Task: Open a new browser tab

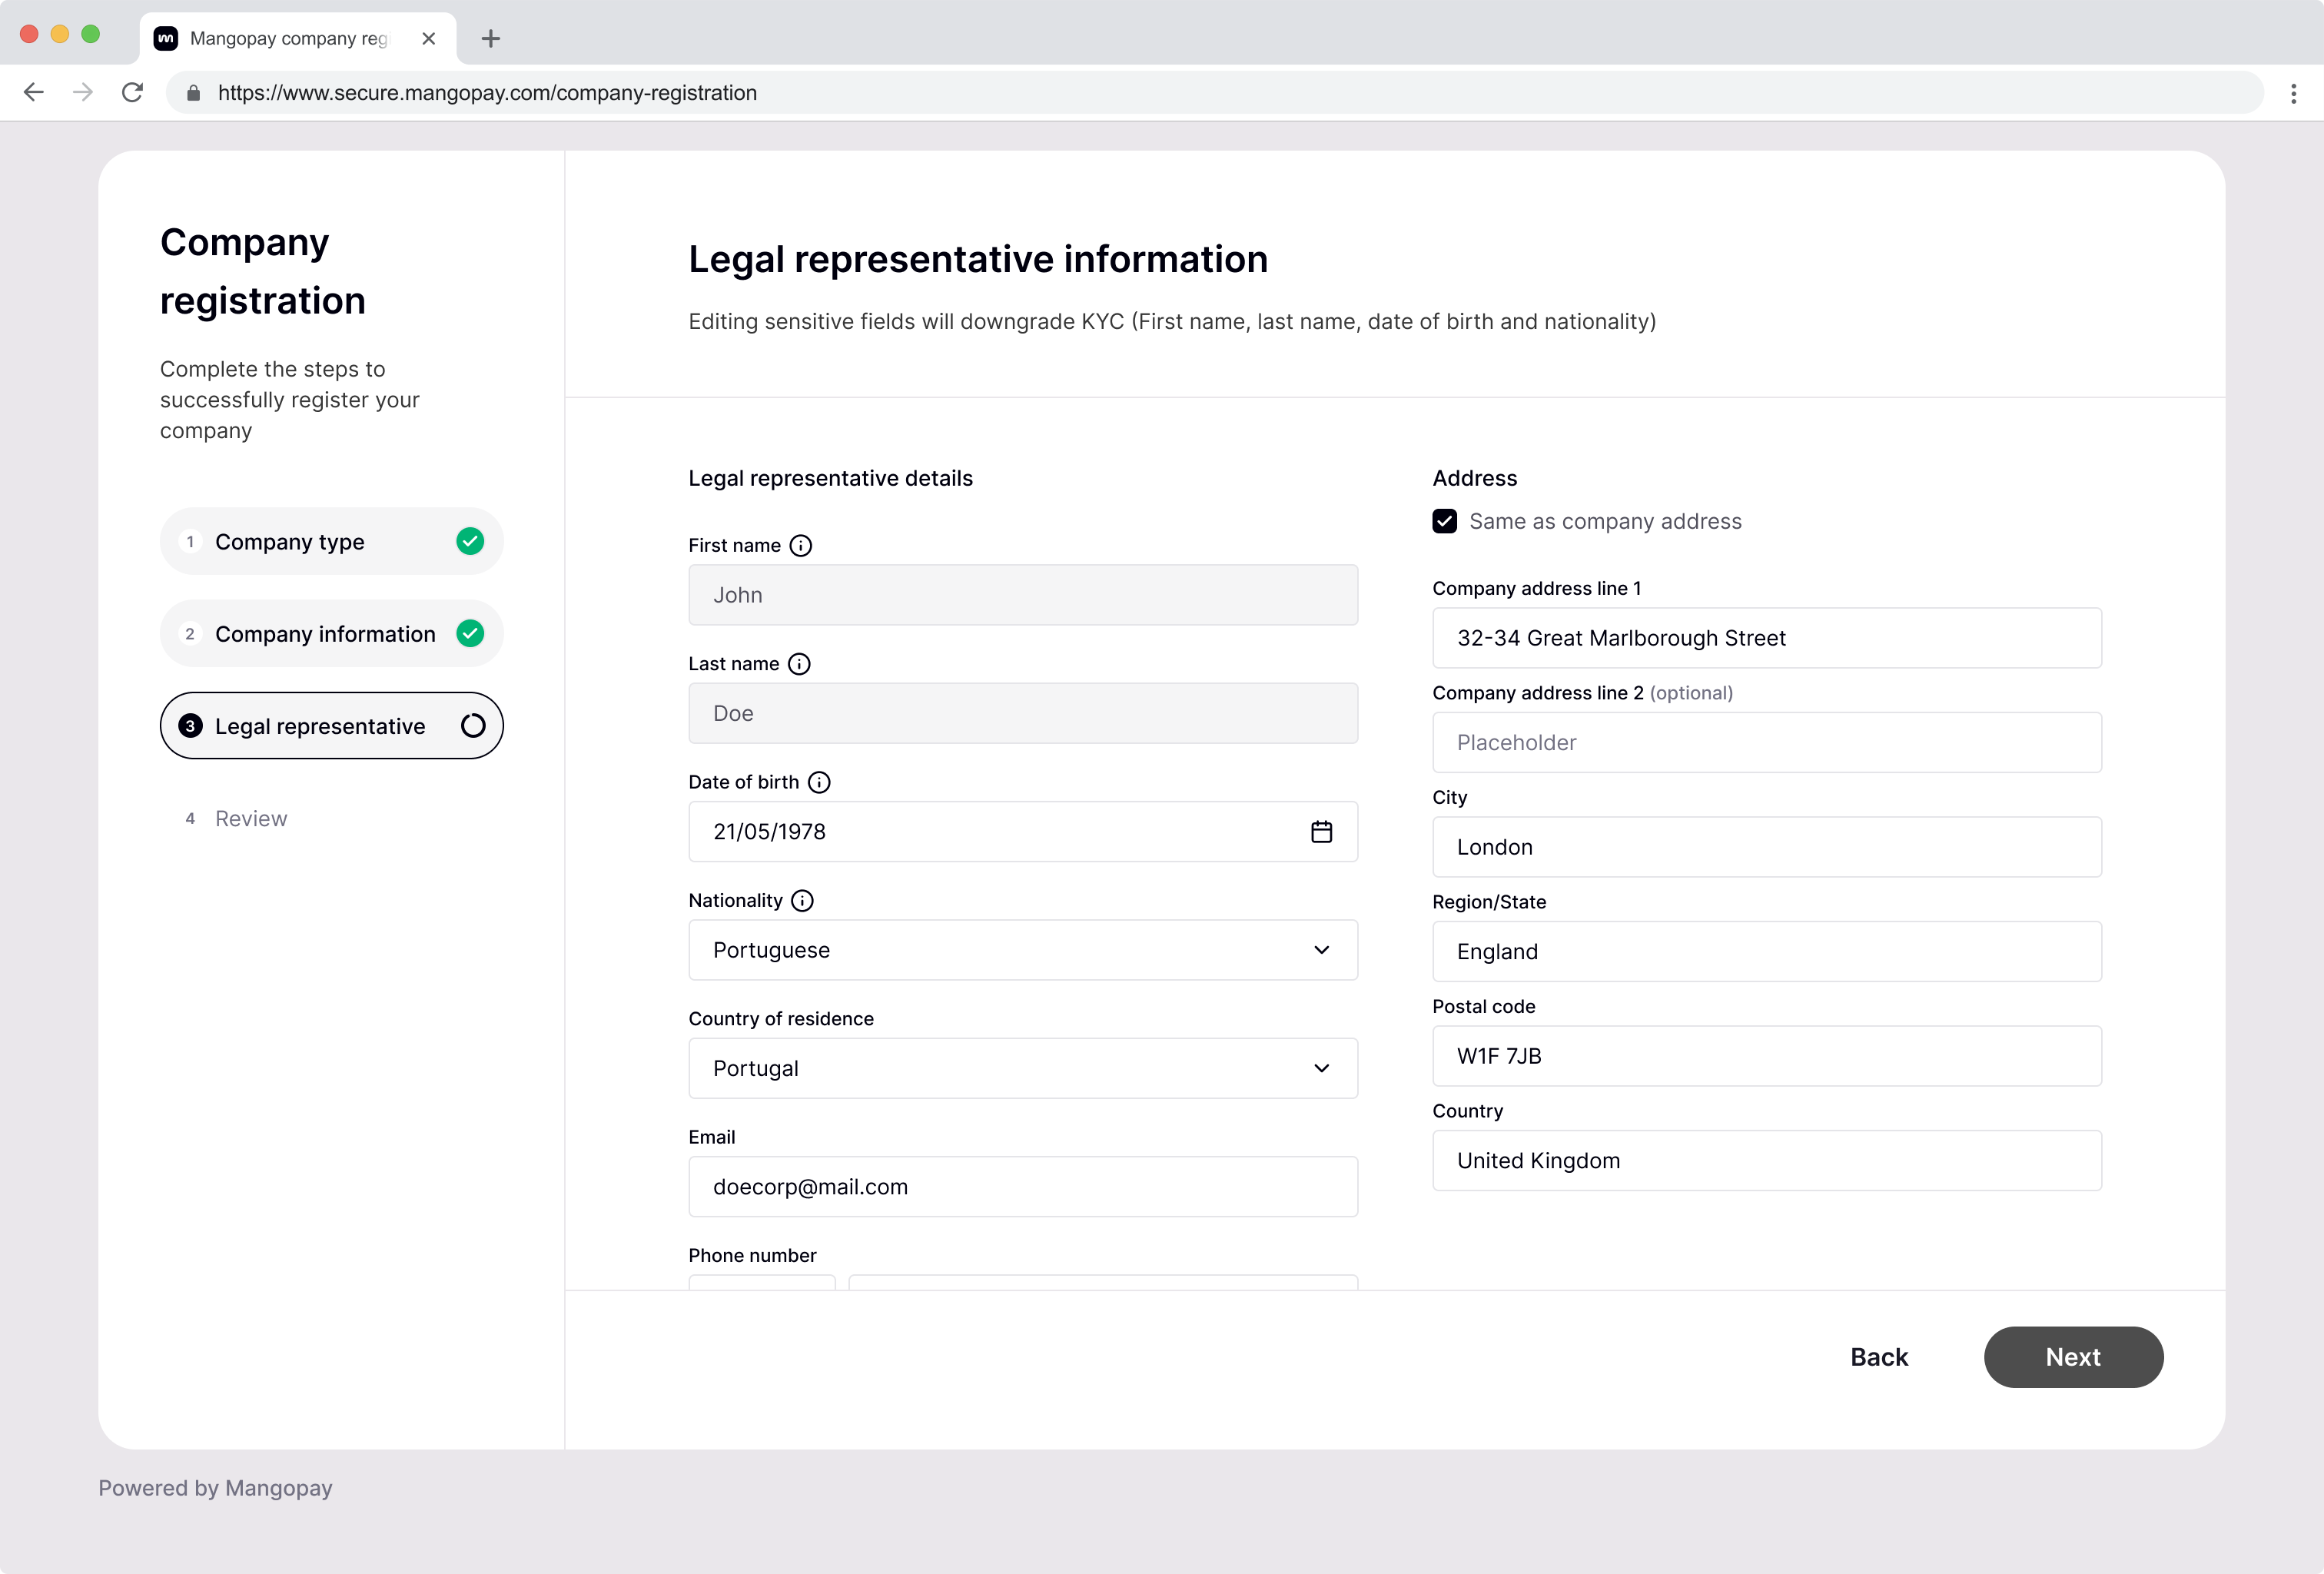Action: [x=490, y=39]
